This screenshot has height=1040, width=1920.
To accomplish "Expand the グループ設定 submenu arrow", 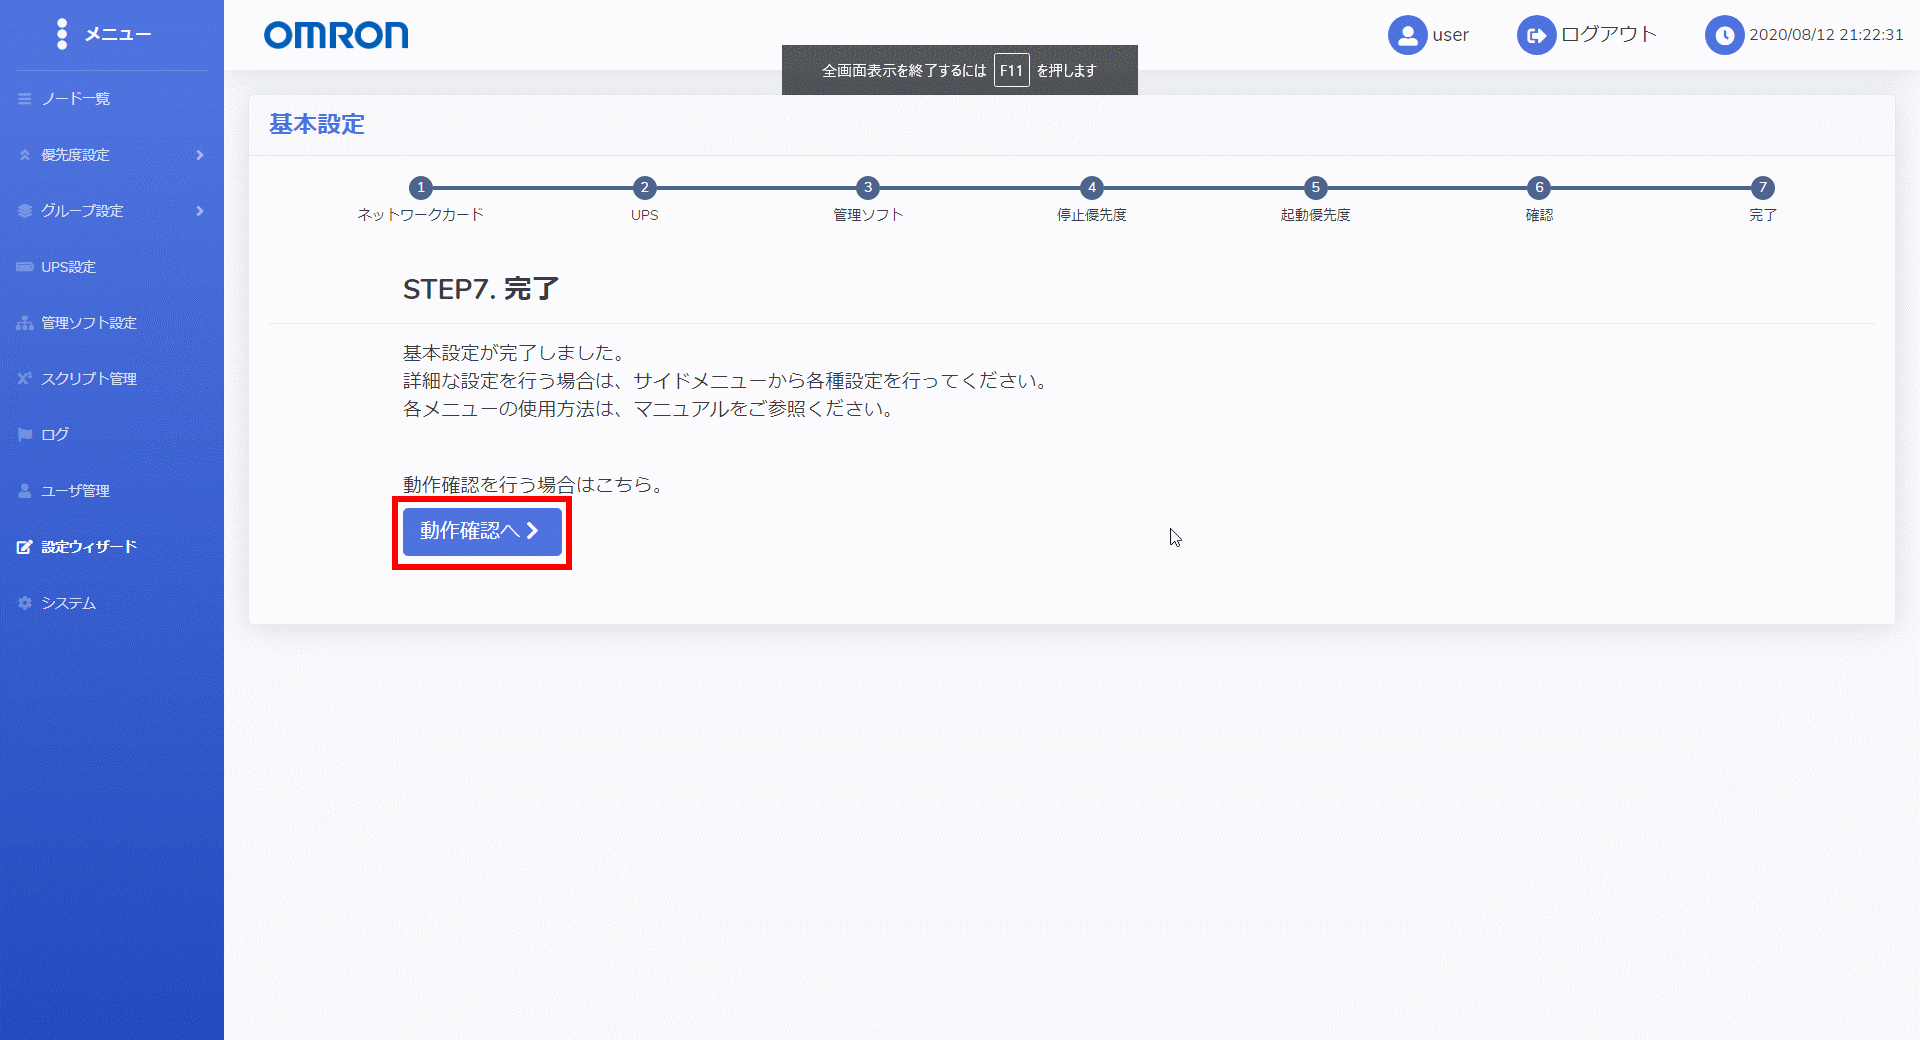I will click(200, 211).
